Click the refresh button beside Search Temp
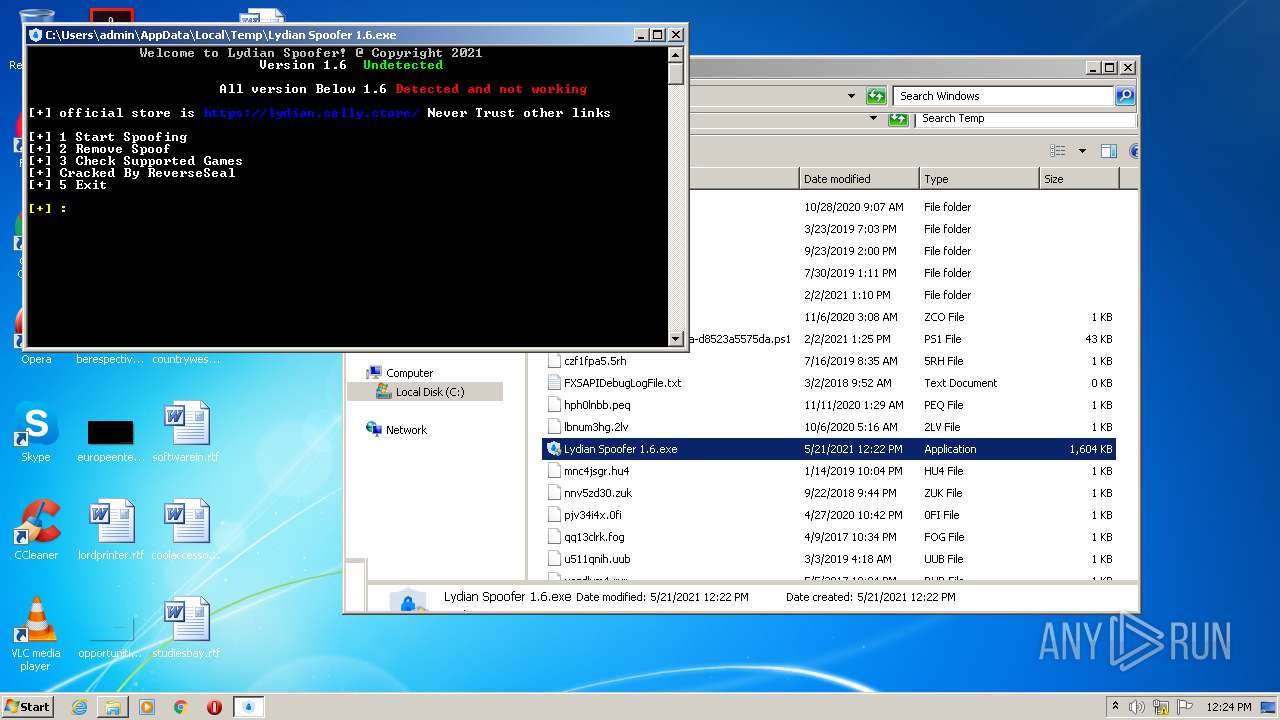Screen dimensions: 1280x720 click(898, 118)
